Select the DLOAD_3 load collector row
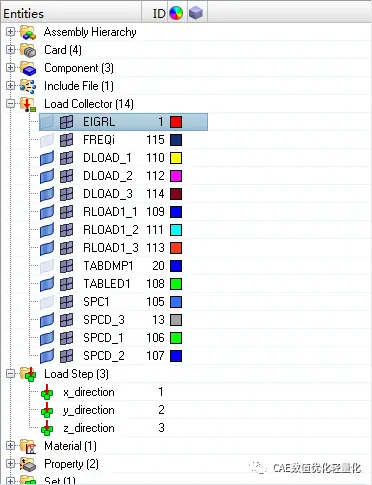The width and height of the screenshot is (372, 485). [123, 194]
